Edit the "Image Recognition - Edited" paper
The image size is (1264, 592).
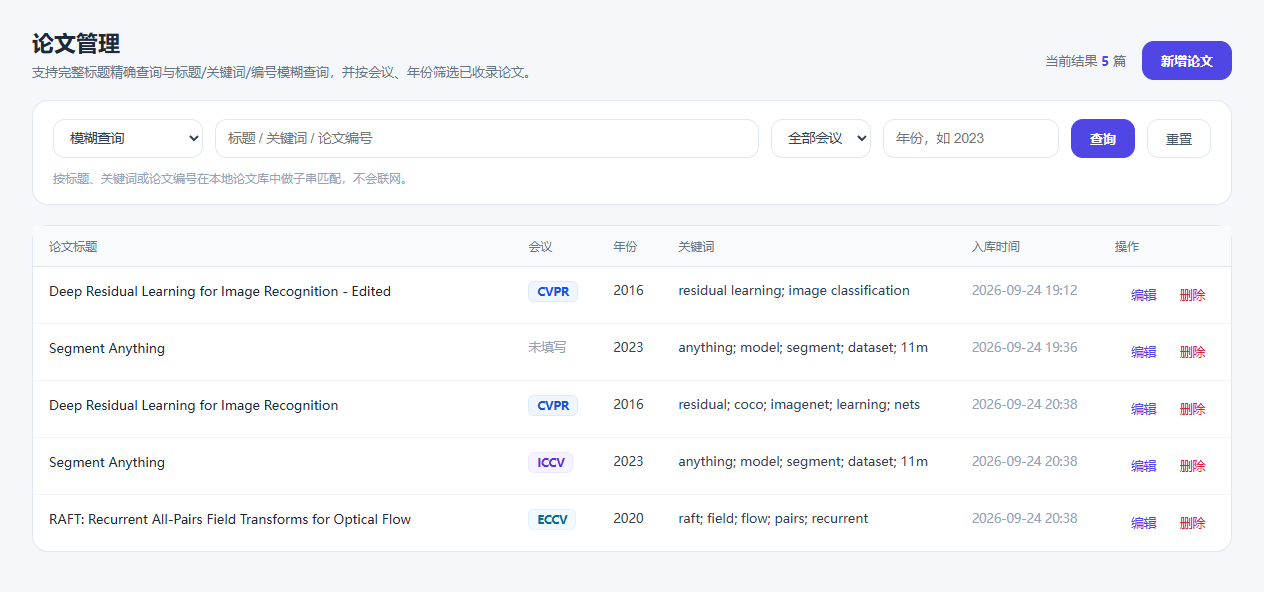(1144, 295)
